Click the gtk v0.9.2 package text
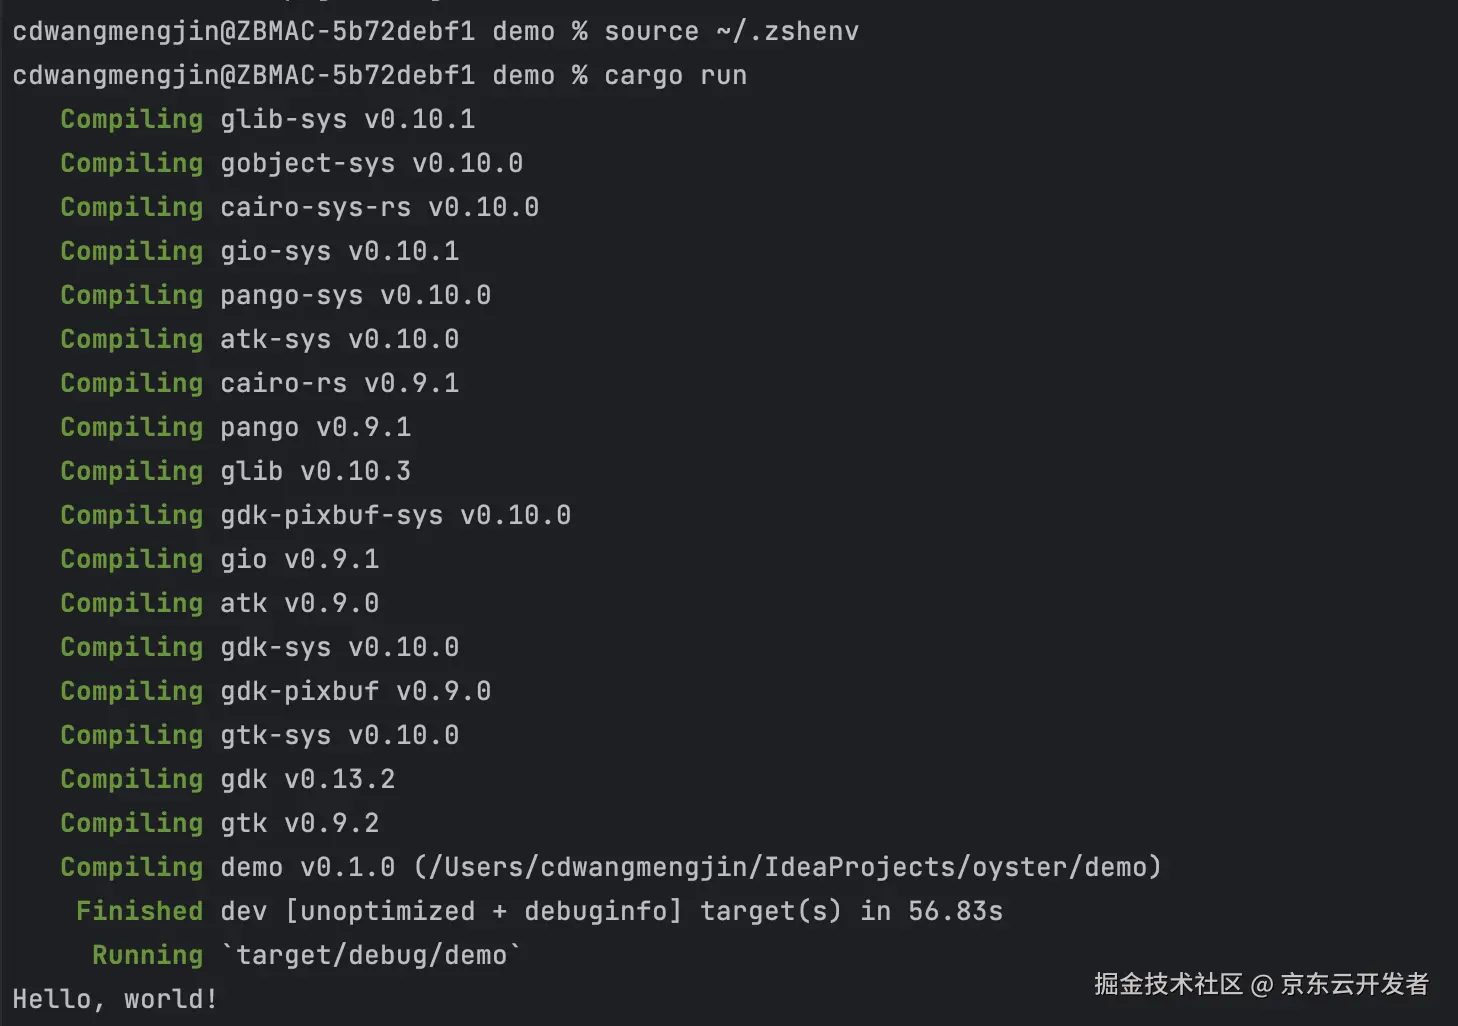Image resolution: width=1458 pixels, height=1026 pixels. (299, 823)
